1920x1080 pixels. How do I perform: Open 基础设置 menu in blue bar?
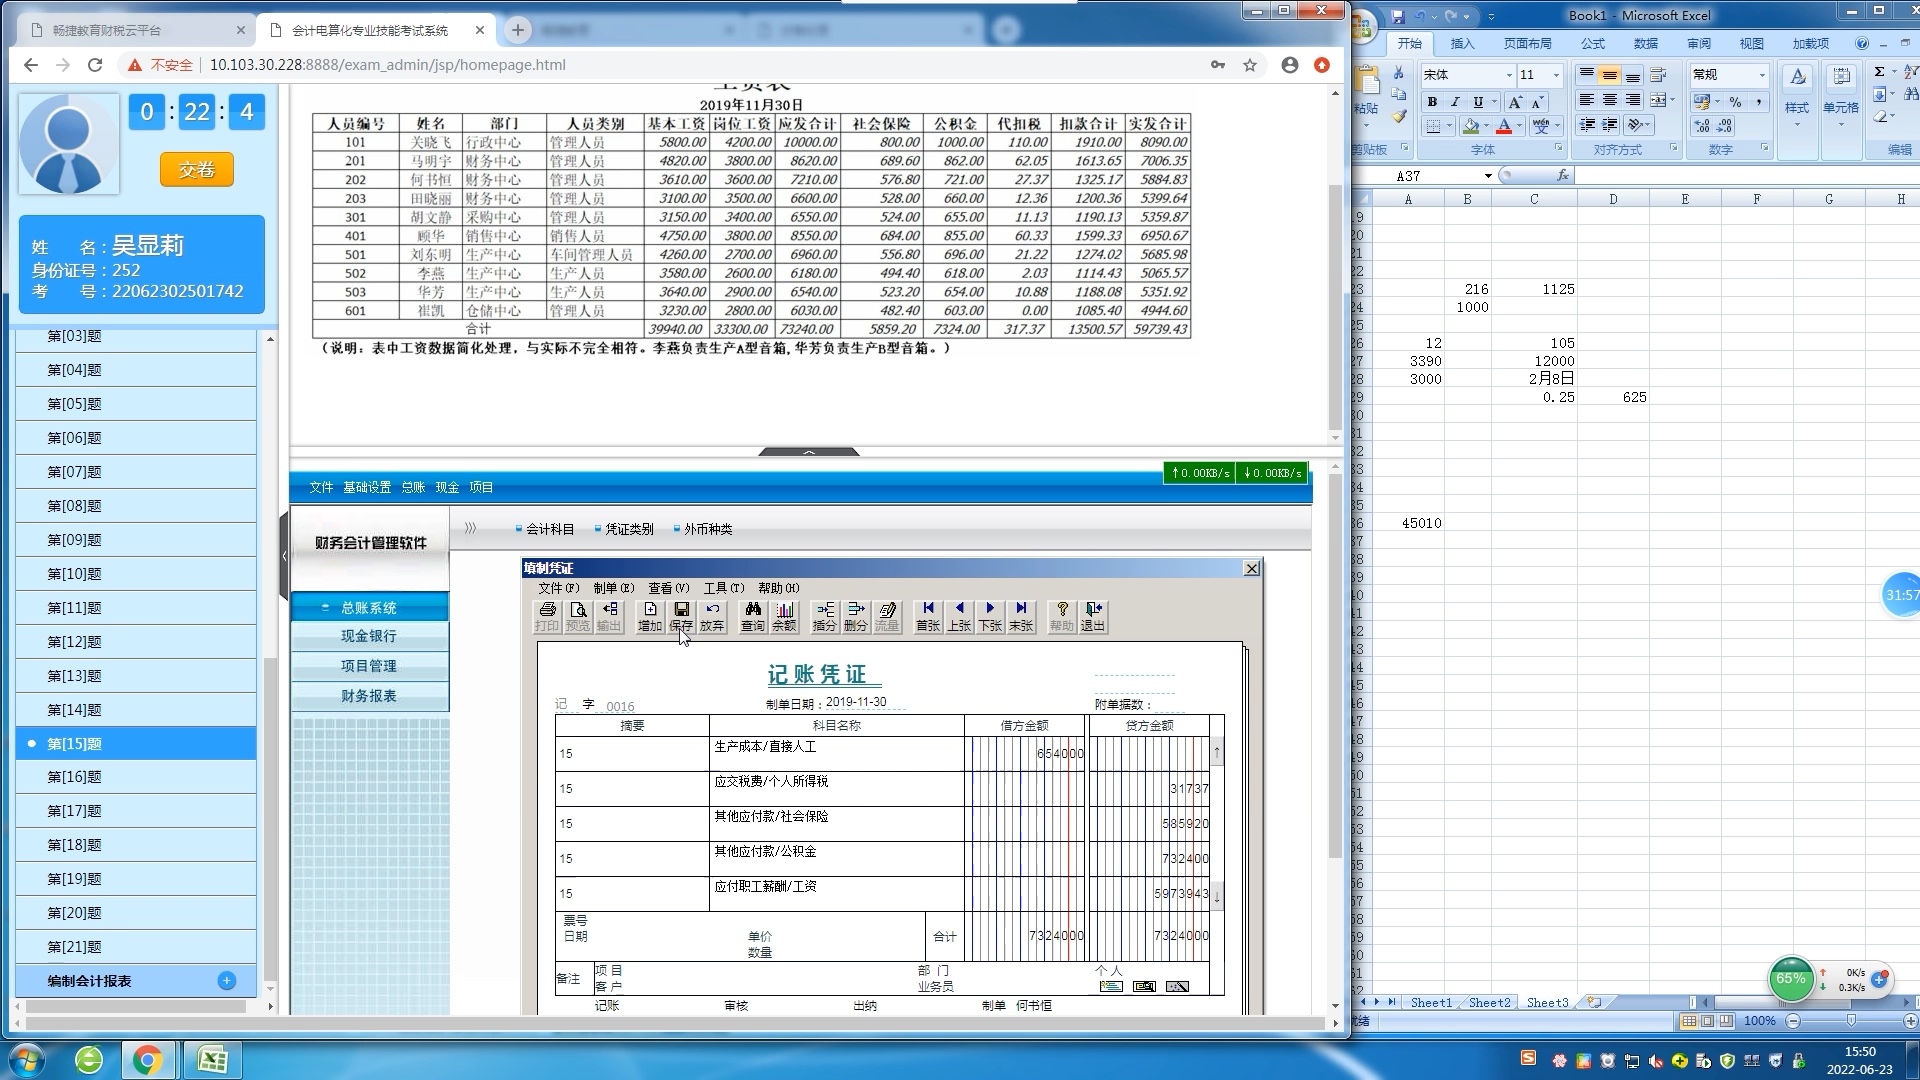tap(367, 487)
